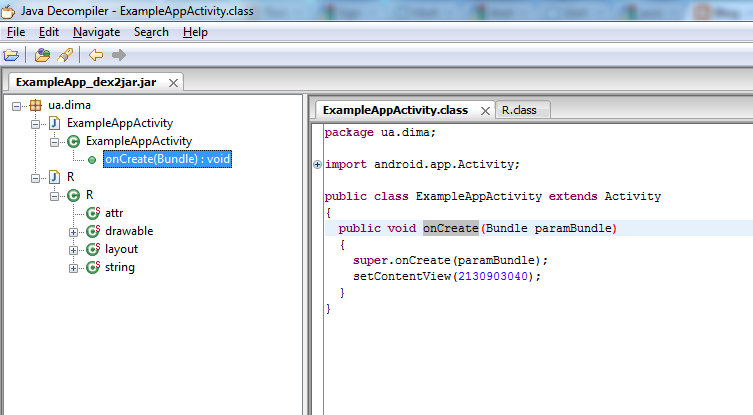
Task: Select the string tree item label
Action: pos(120,268)
